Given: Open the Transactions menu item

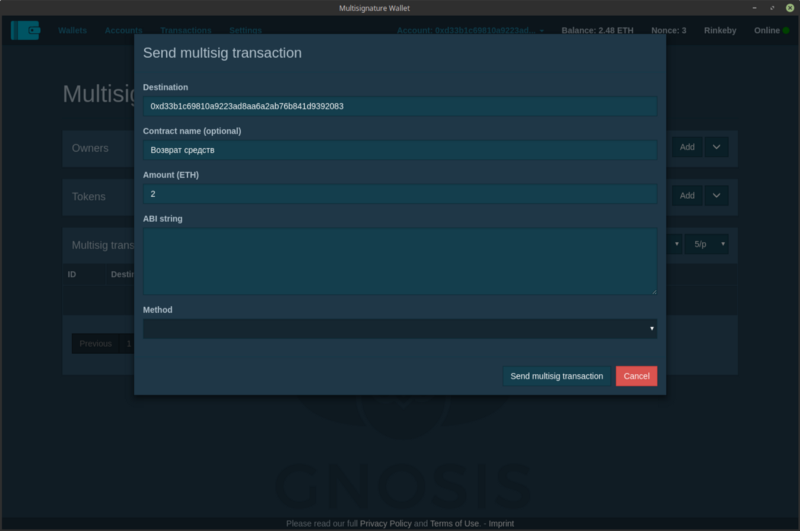Looking at the screenshot, I should point(186,30).
